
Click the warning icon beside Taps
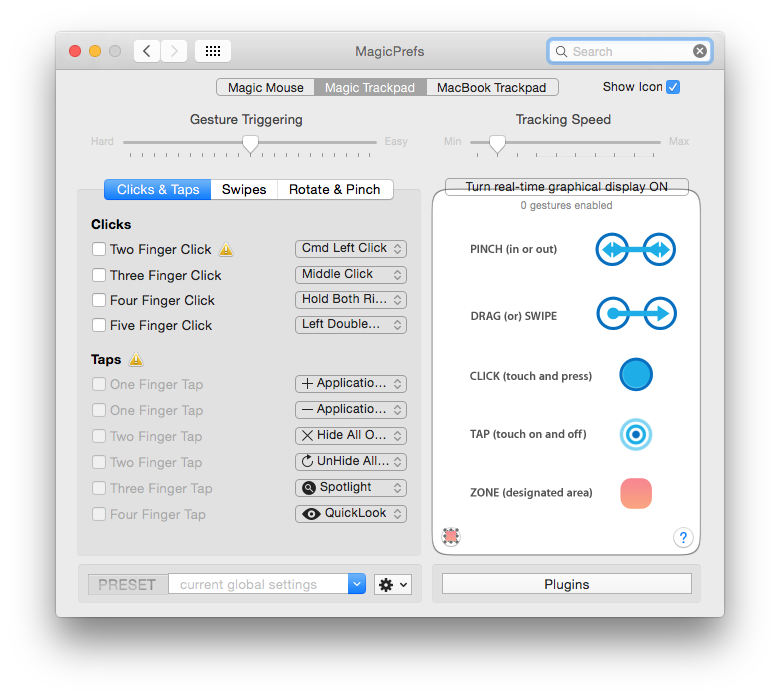136,360
